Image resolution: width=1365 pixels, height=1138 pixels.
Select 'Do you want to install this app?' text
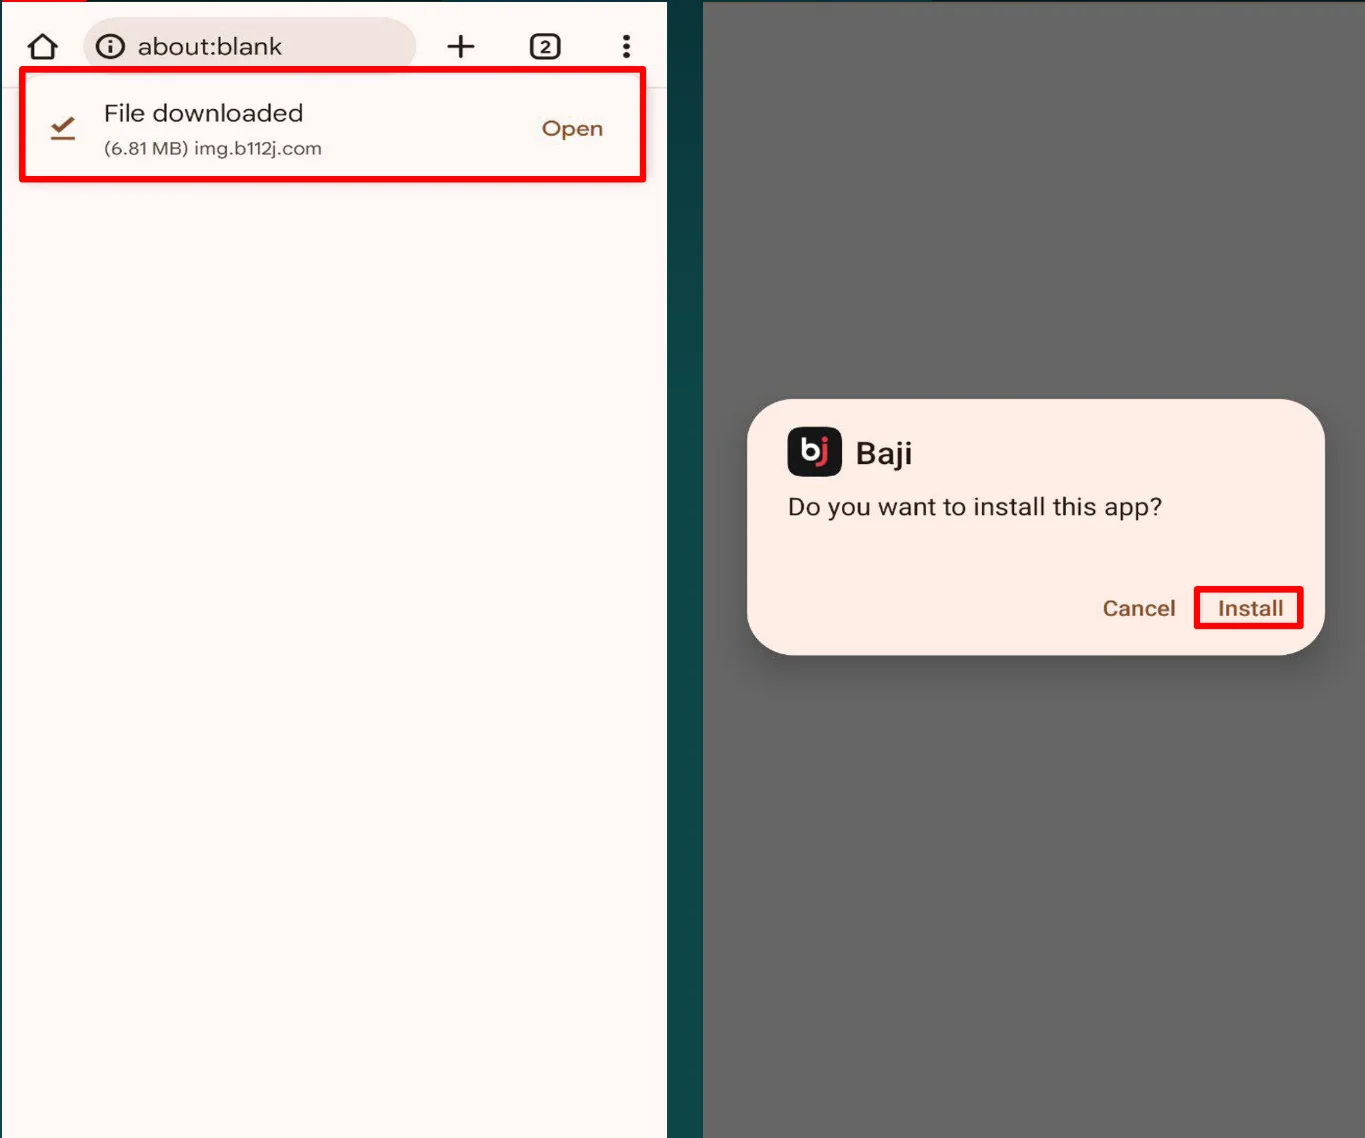974,507
